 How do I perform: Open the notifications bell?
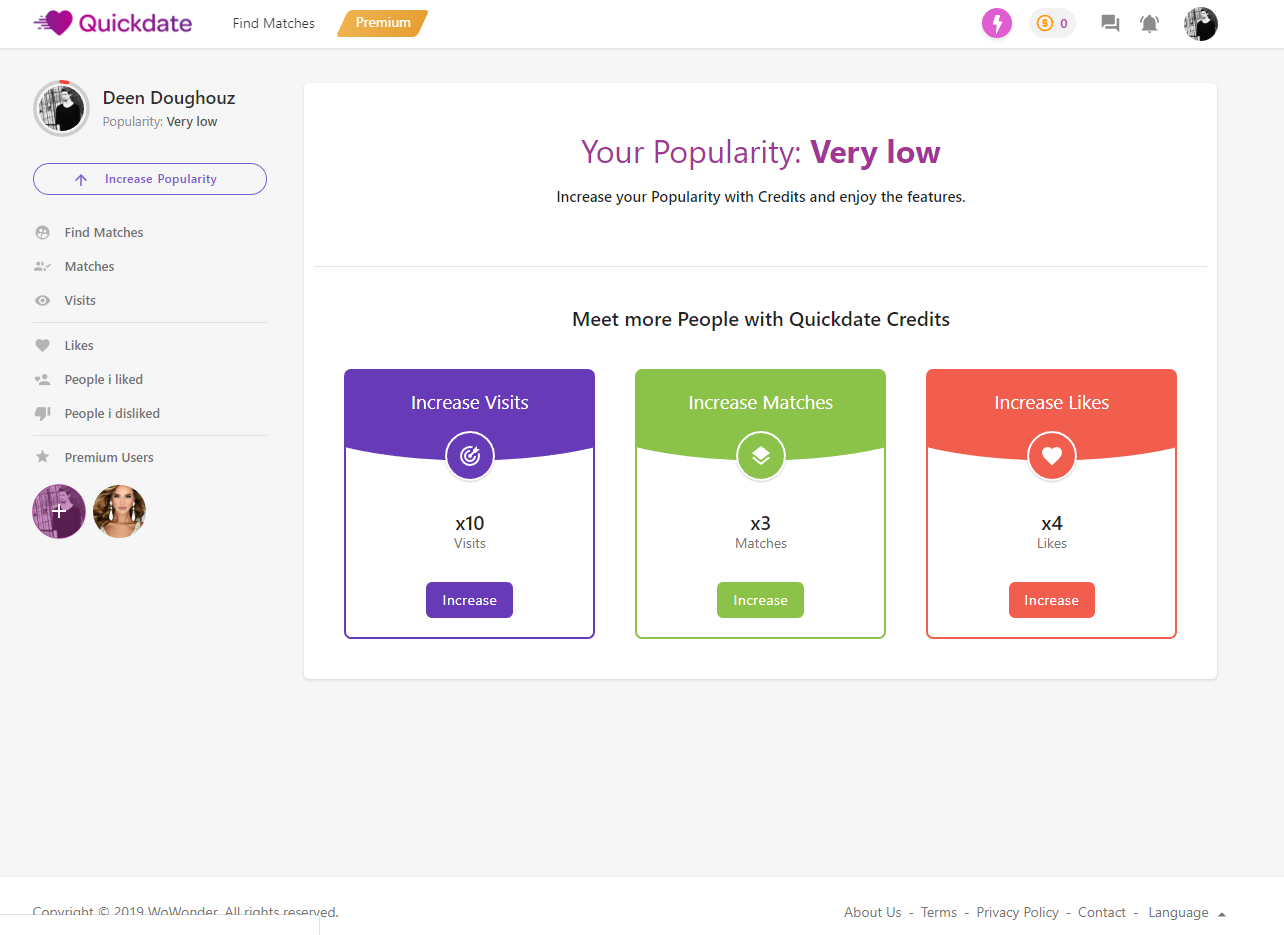point(1150,23)
